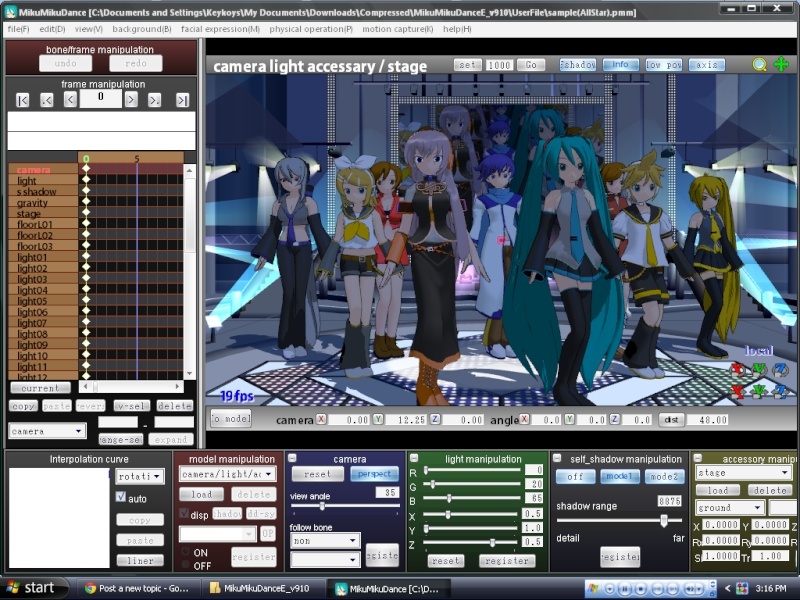Click the green move cross icon

pos(781,64)
